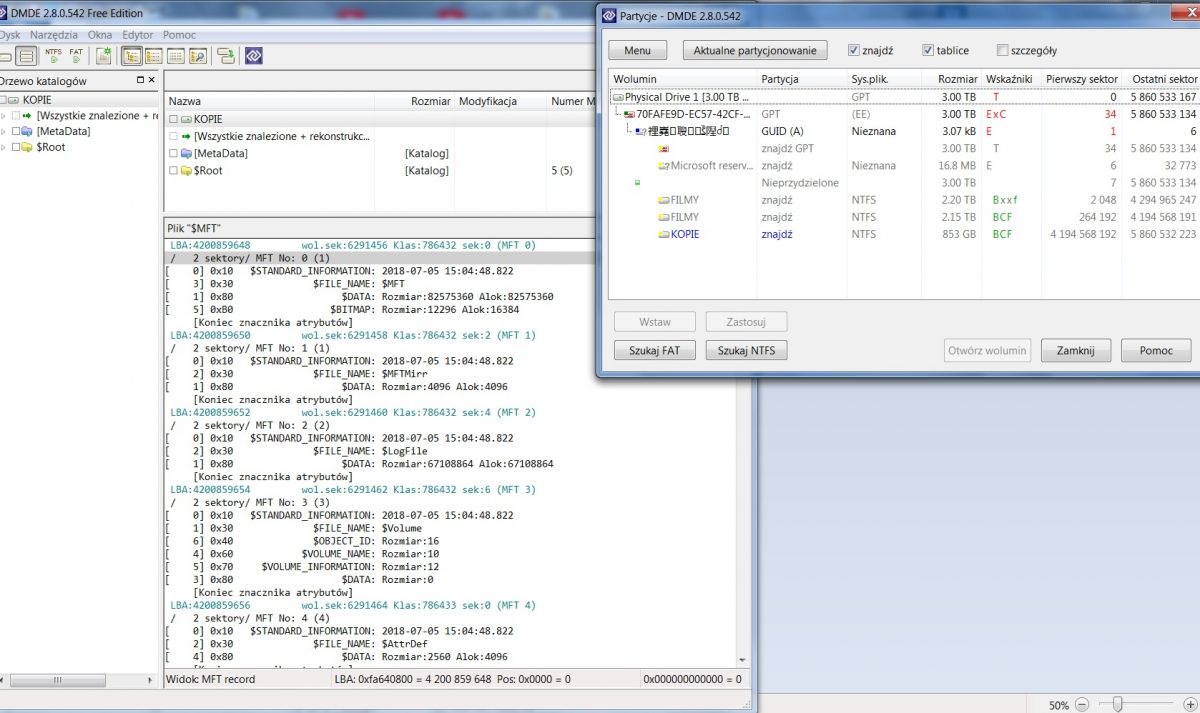Select the first FILMY 2.20 TB partition row
1200x713 pixels.
904,200
